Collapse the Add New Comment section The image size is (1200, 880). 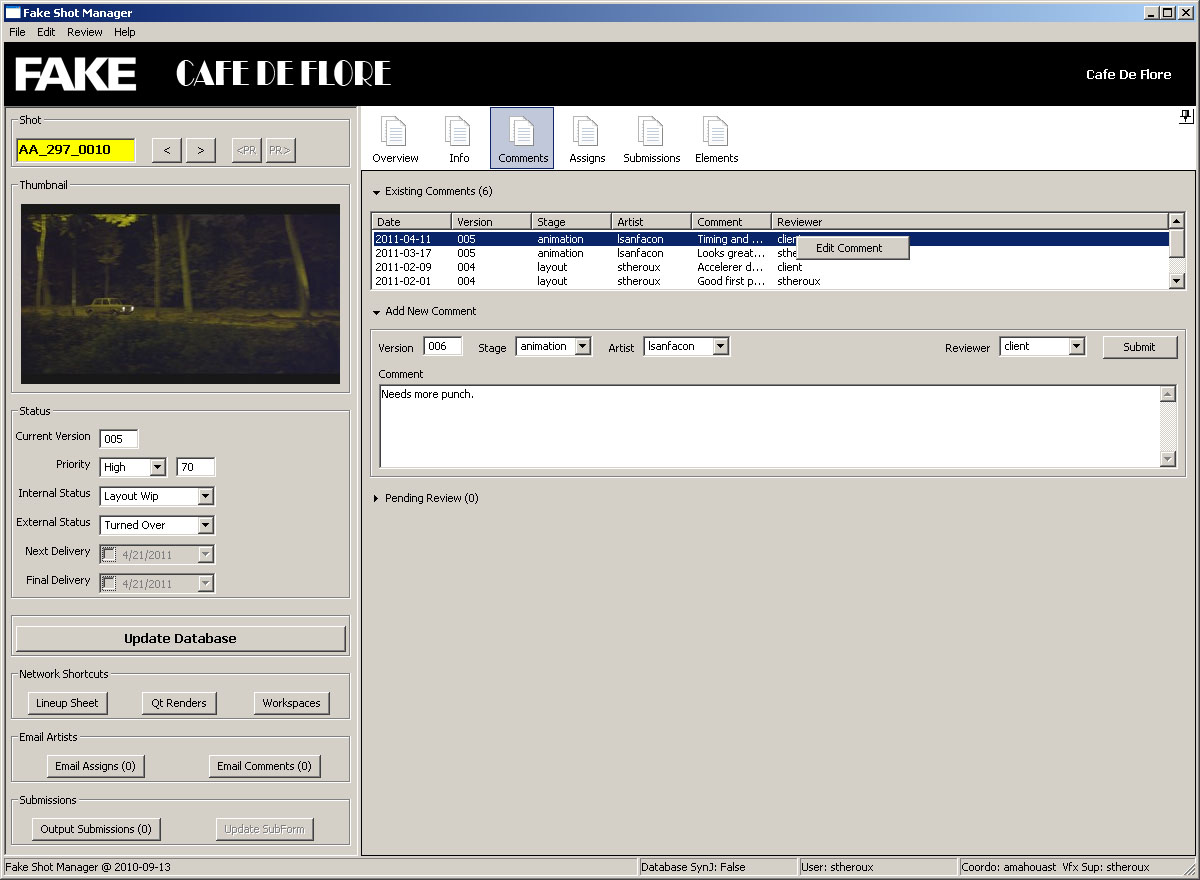[x=377, y=312]
